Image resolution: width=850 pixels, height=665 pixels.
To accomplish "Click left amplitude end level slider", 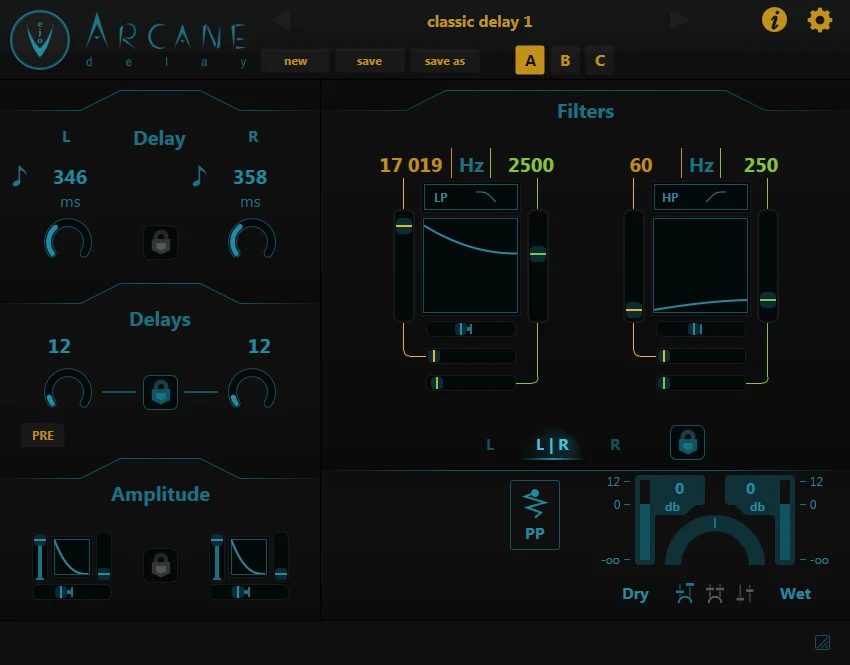I will coord(104,557).
